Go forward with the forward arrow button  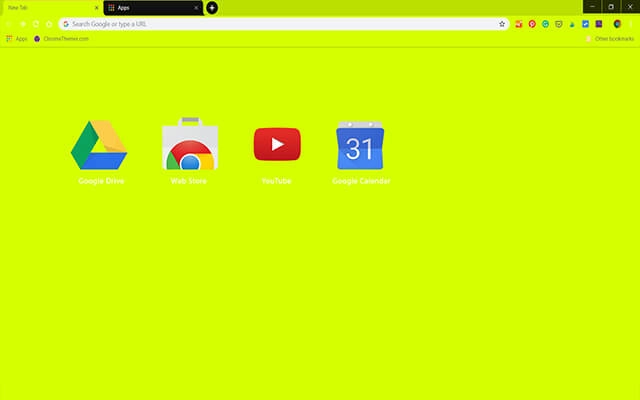23,24
